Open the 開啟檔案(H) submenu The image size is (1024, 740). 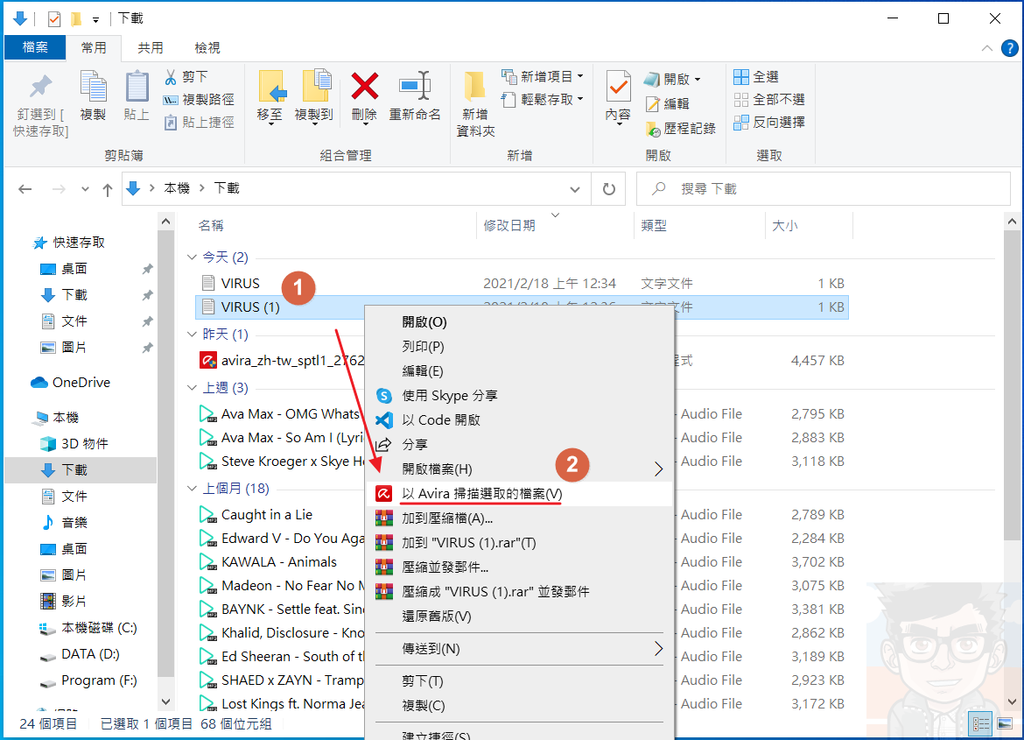[x=519, y=469]
